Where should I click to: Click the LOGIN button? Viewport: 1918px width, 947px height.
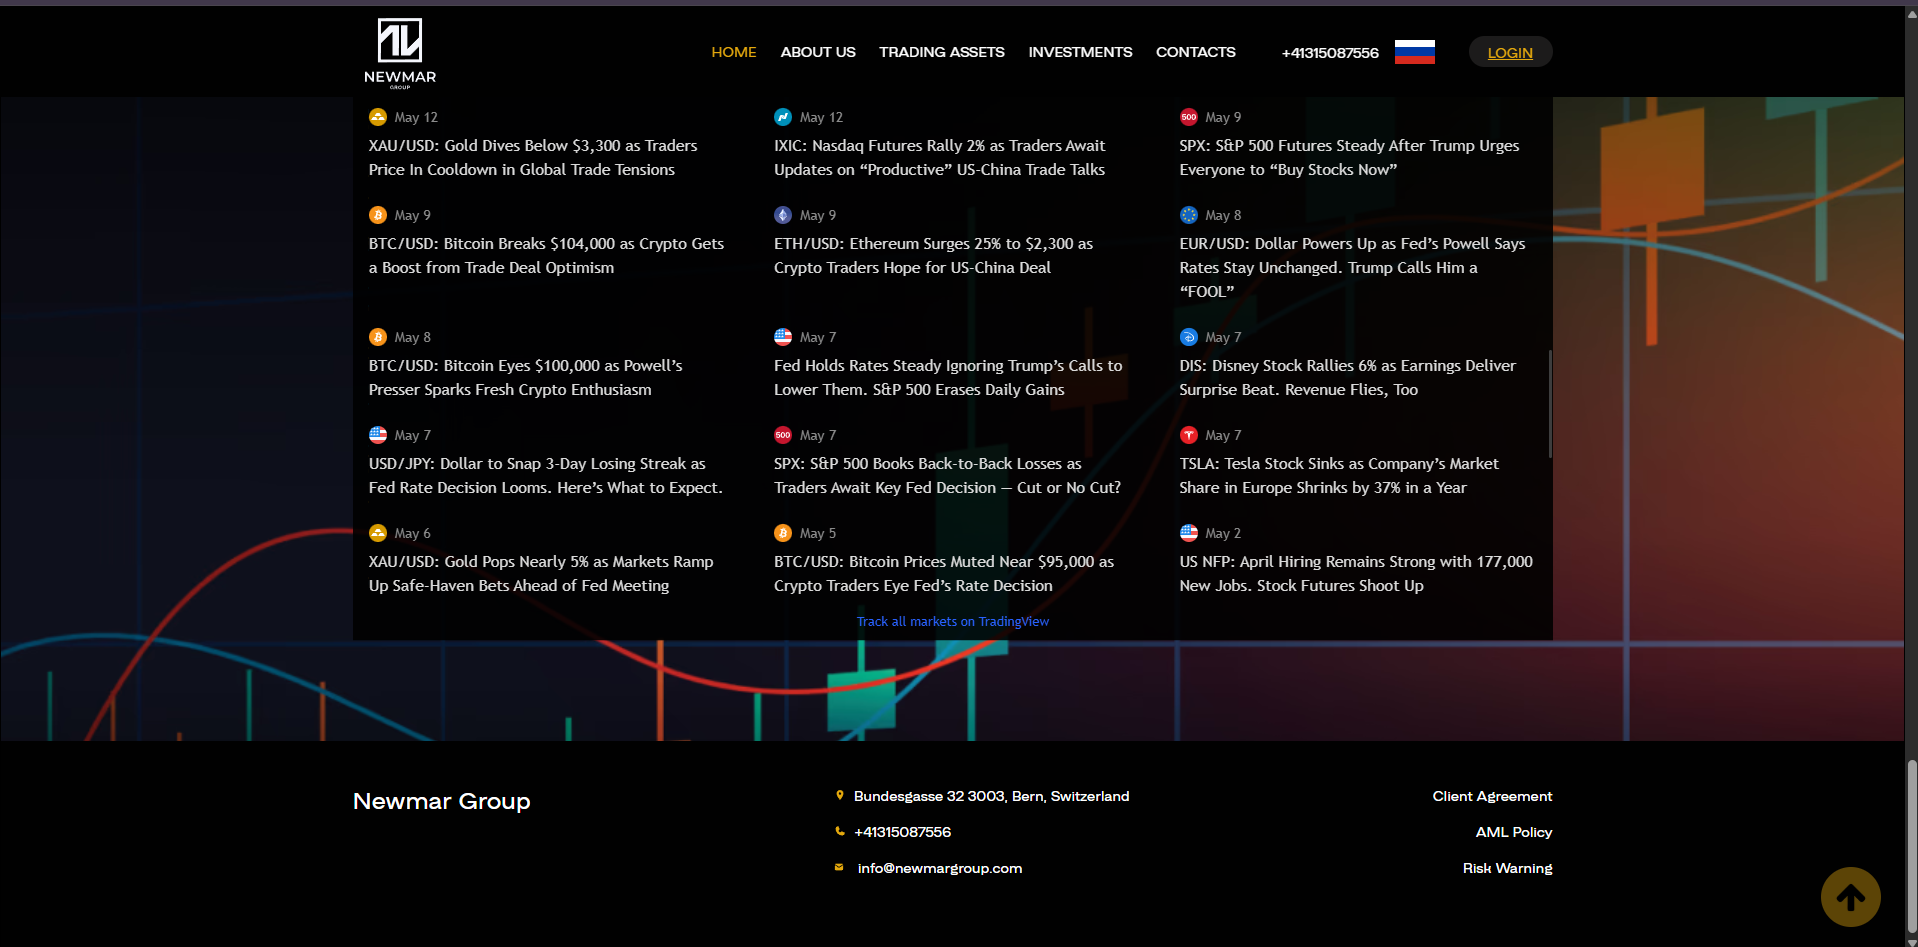(x=1510, y=52)
